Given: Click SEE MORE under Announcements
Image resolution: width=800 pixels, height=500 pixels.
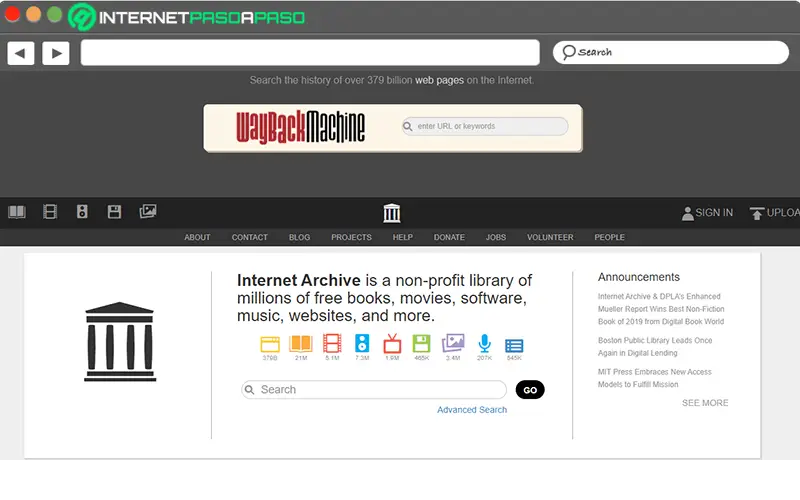Looking at the screenshot, I should pos(705,403).
